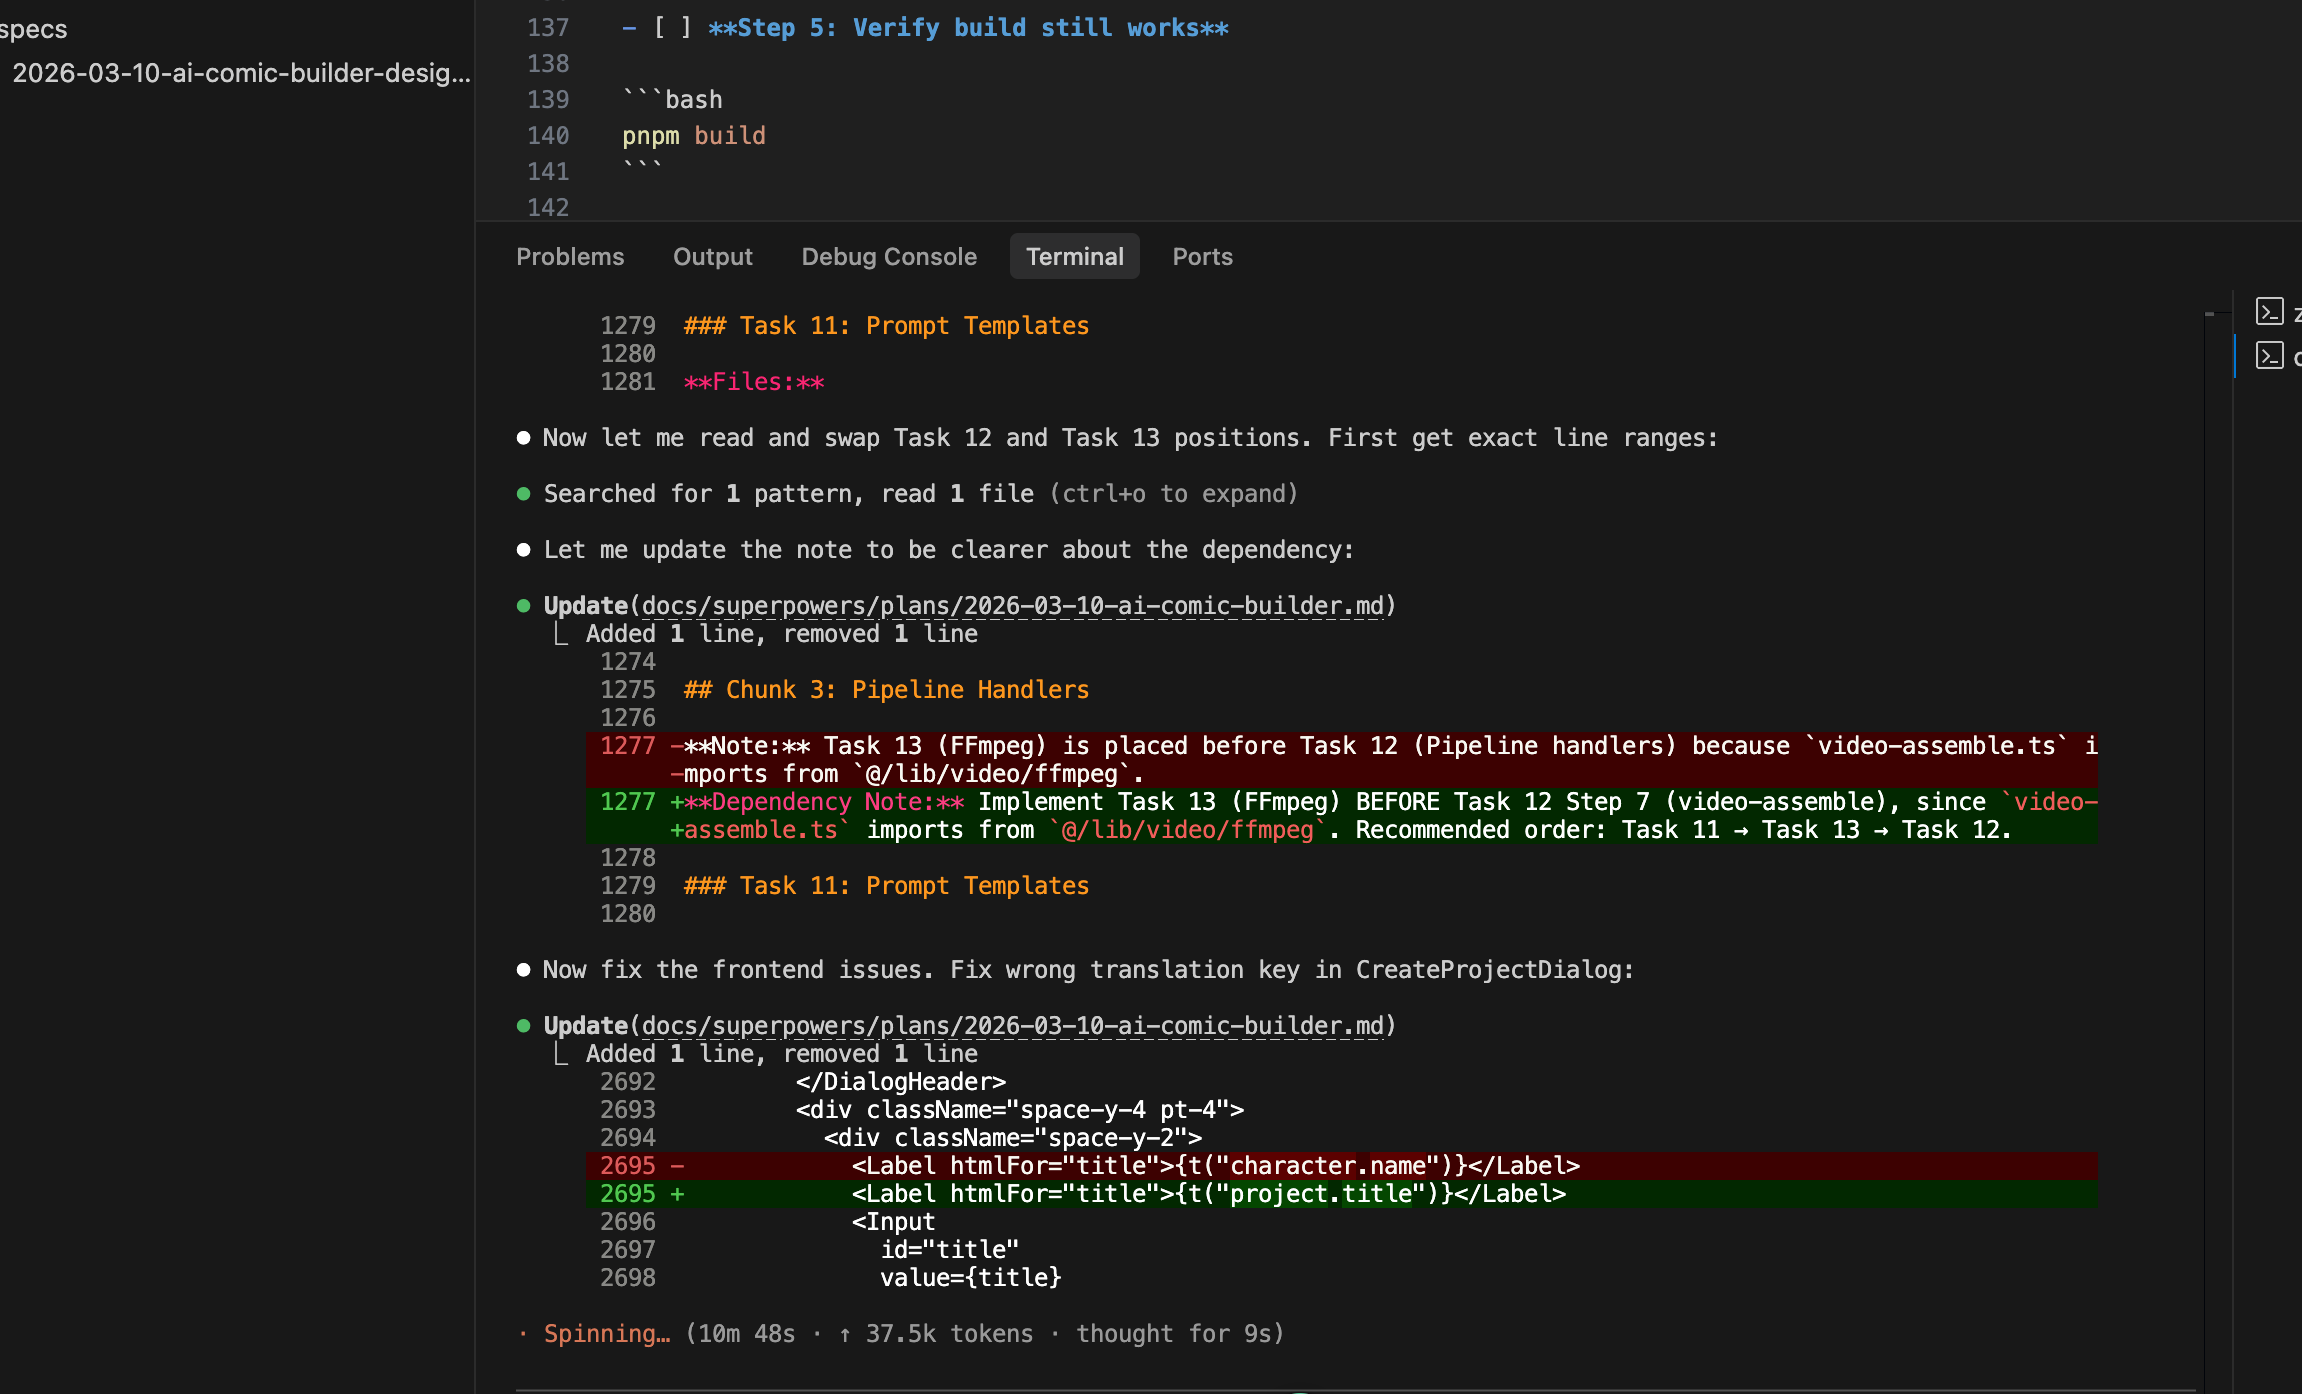Click the unchecked Step 5 markdown checkbox
This screenshot has height=1394, width=2302.
pyautogui.click(x=672, y=28)
